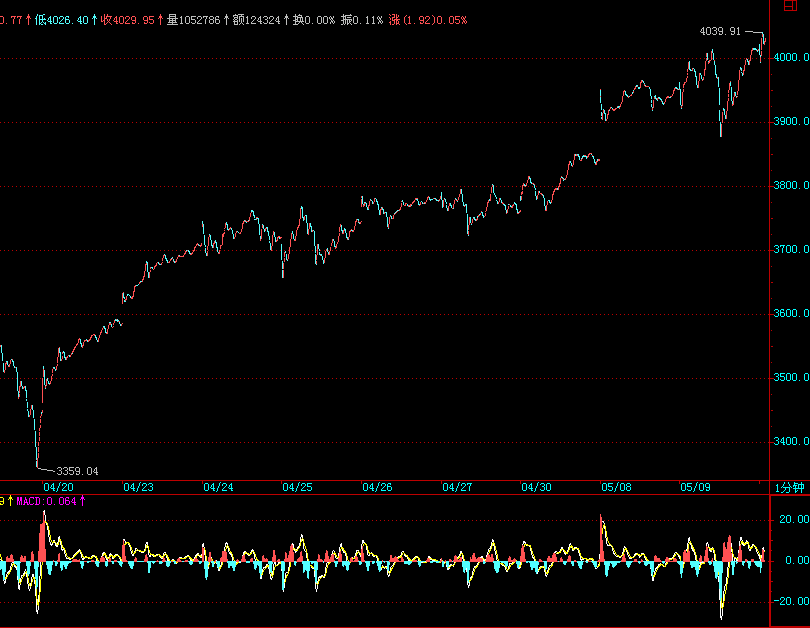Select the 04/24 date marker
This screenshot has height=628, width=810.
pos(218,487)
